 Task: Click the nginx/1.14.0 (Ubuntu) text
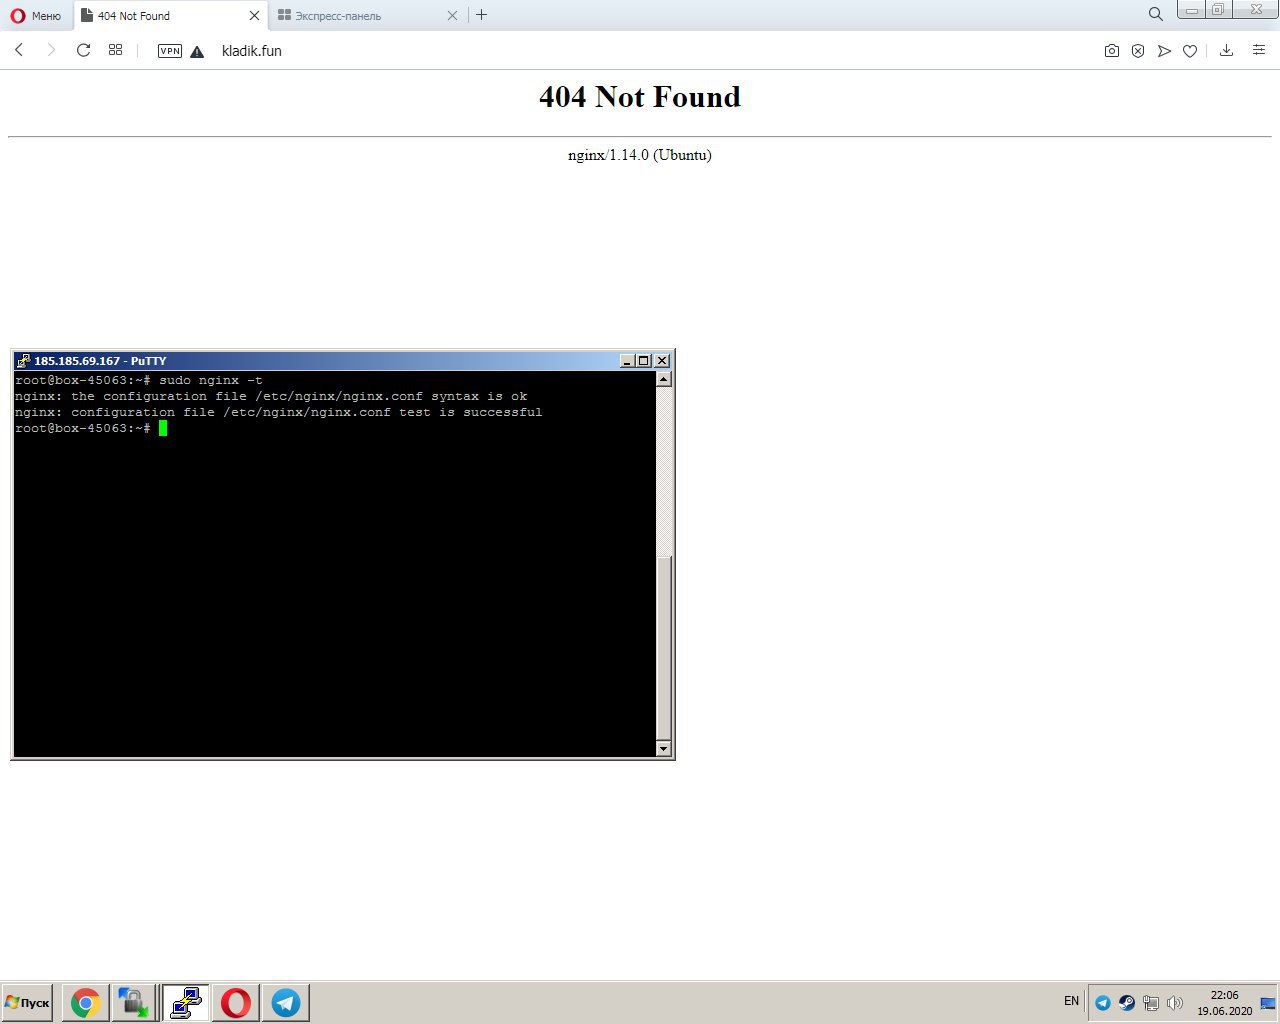click(640, 155)
